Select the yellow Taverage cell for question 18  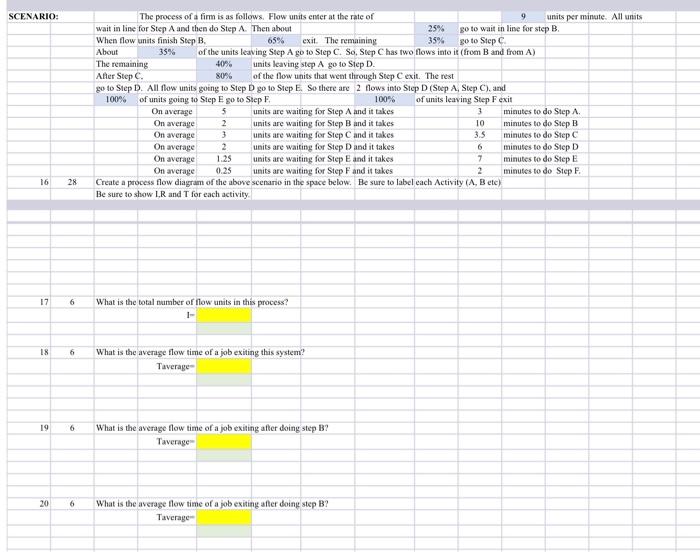pos(224,366)
